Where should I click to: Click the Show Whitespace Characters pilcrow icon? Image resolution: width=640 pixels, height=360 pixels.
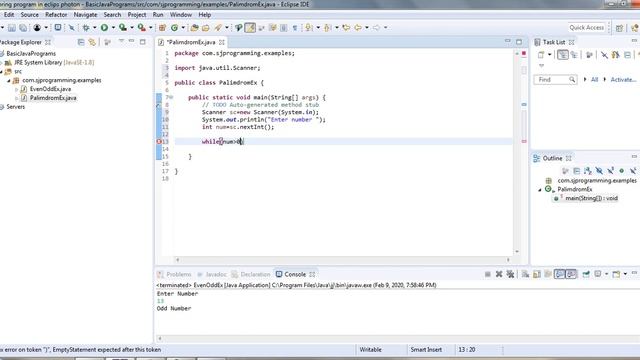pyautogui.click(x=295, y=27)
